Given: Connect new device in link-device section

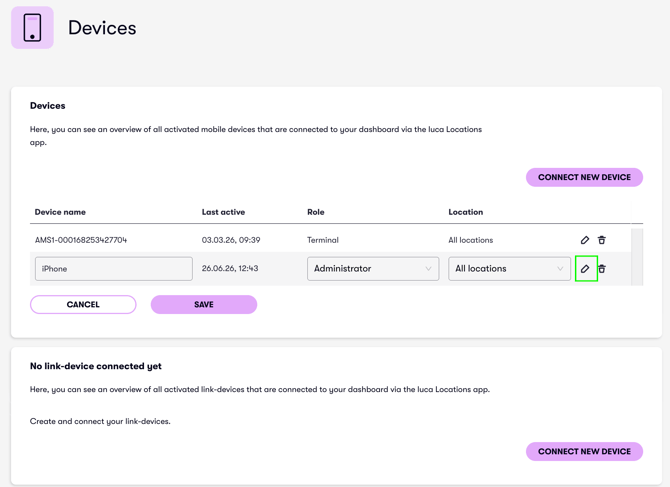Looking at the screenshot, I should pos(584,452).
